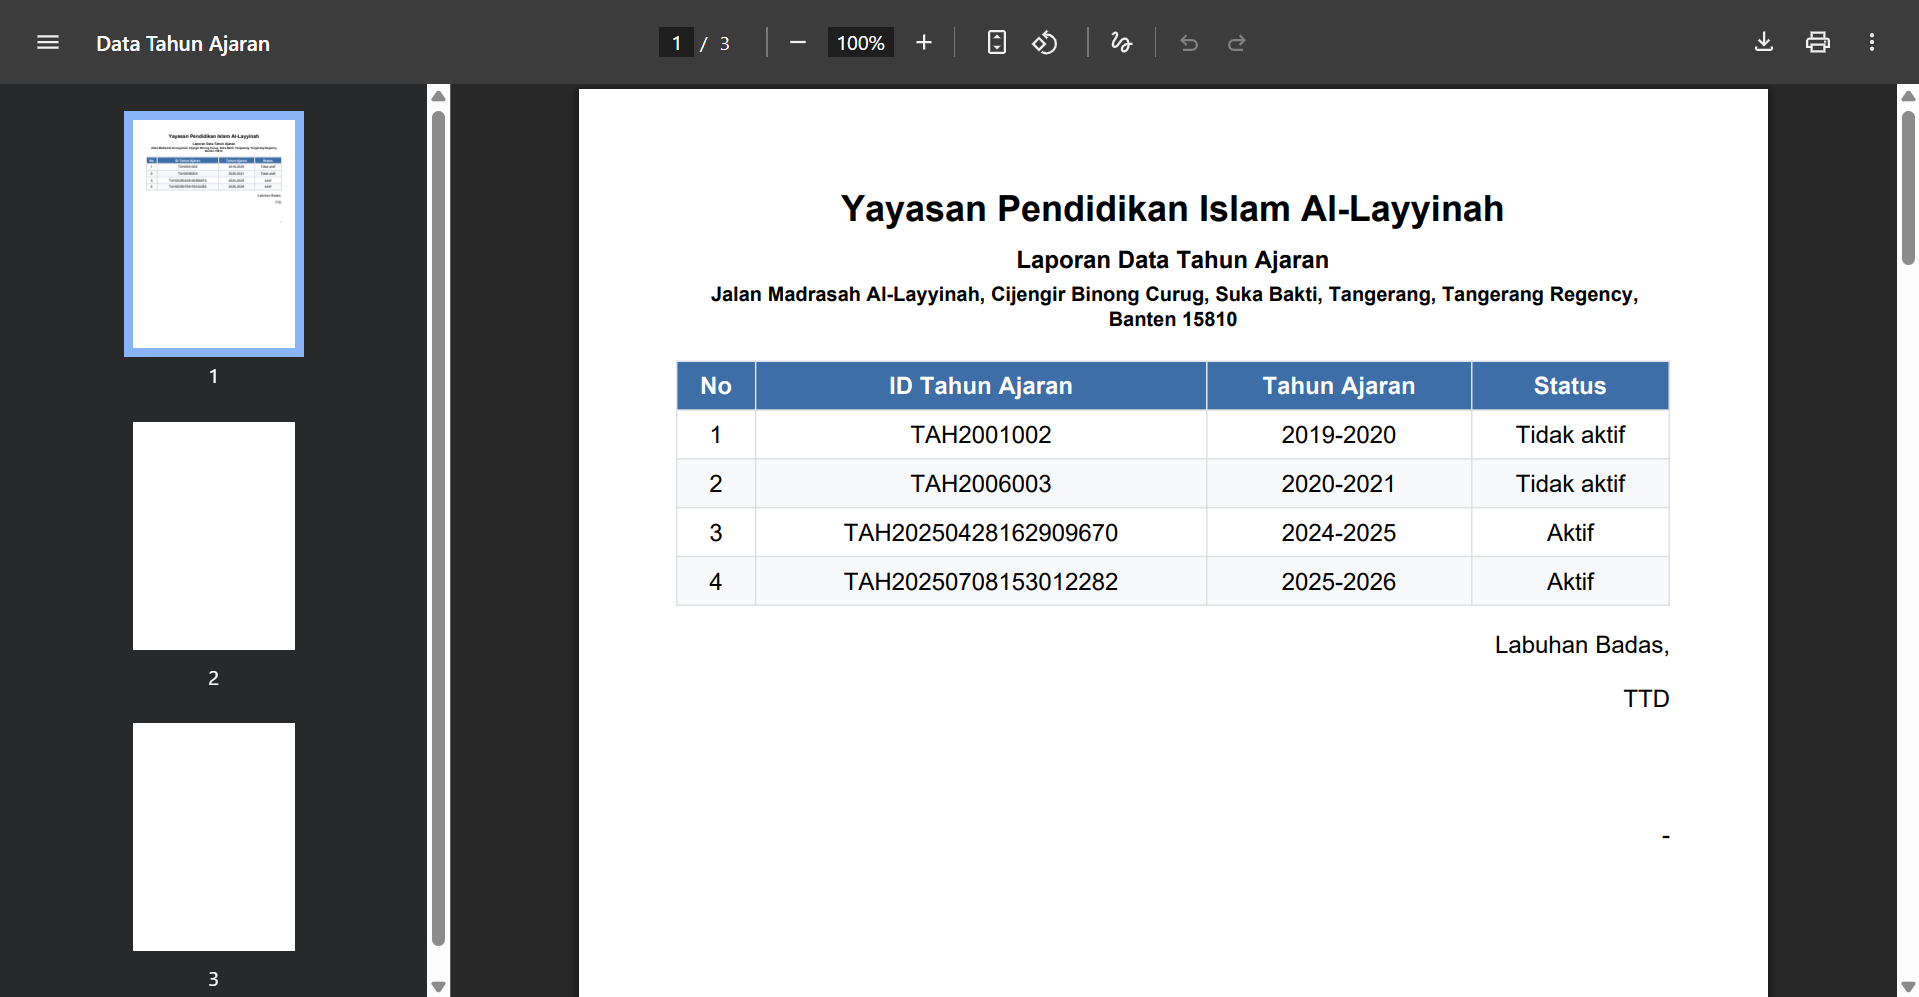Click the sidebar scroll-down arrow
The image size is (1919, 997).
pyautogui.click(x=438, y=986)
